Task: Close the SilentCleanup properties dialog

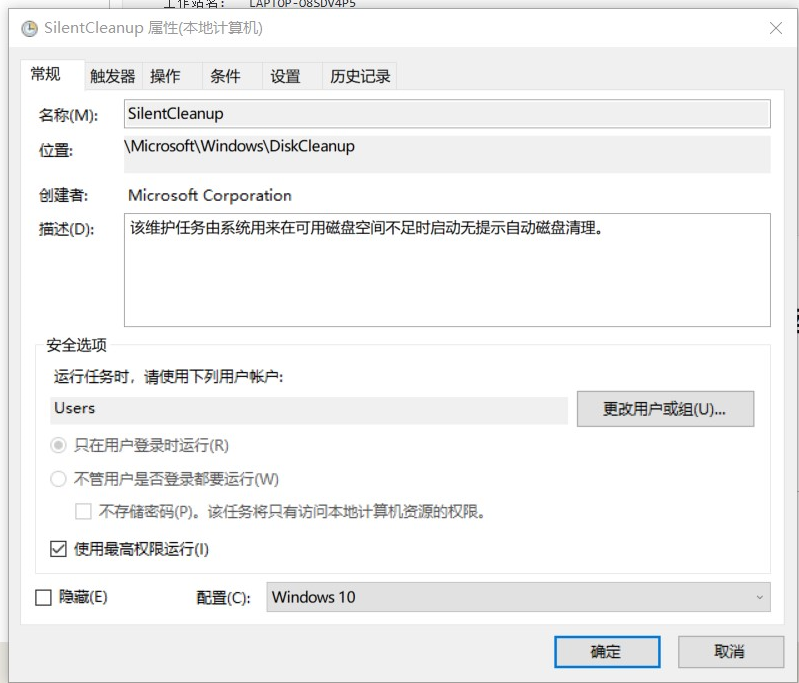Action: pos(776,28)
